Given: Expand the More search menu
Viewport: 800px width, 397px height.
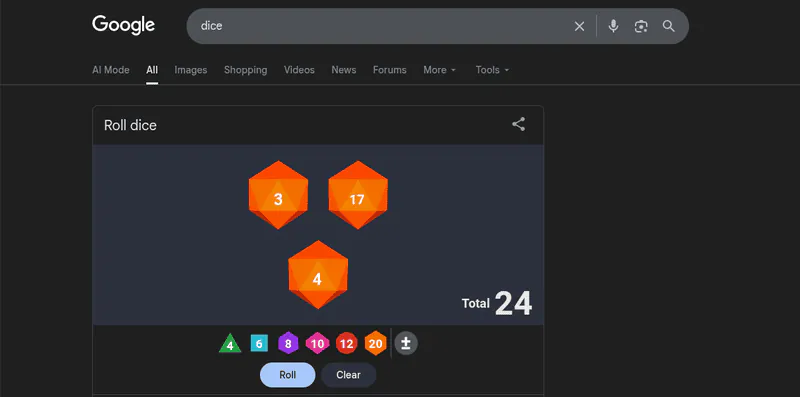Looking at the screenshot, I should [439, 70].
